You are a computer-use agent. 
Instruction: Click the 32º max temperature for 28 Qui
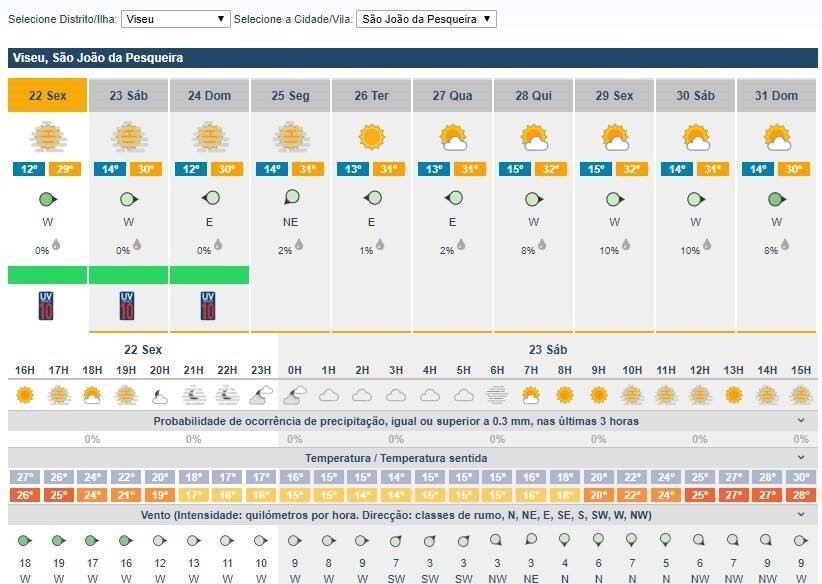click(x=548, y=169)
